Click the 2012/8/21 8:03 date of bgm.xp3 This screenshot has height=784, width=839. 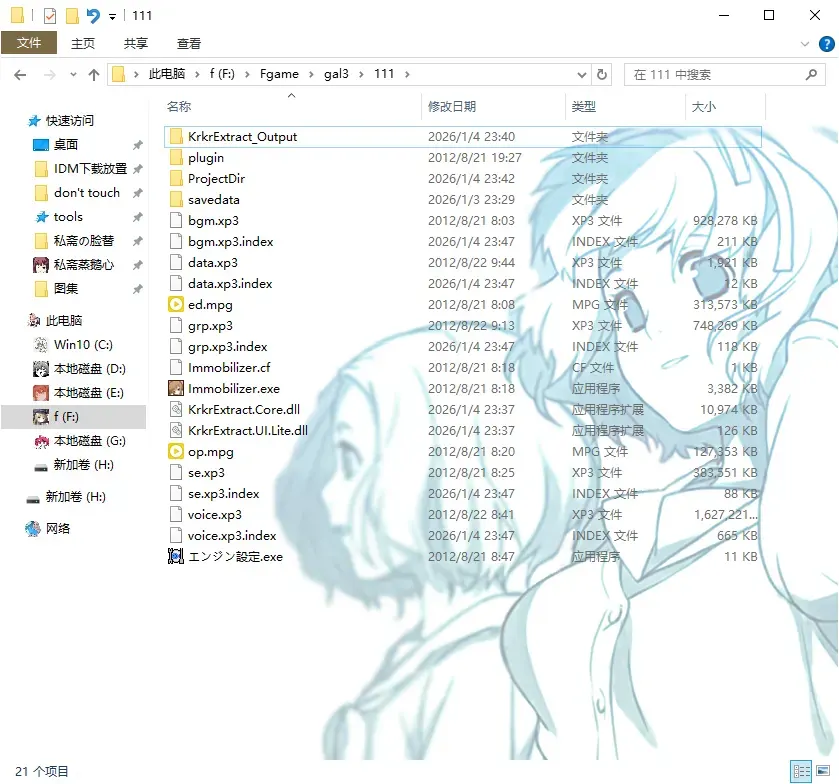coord(471,220)
